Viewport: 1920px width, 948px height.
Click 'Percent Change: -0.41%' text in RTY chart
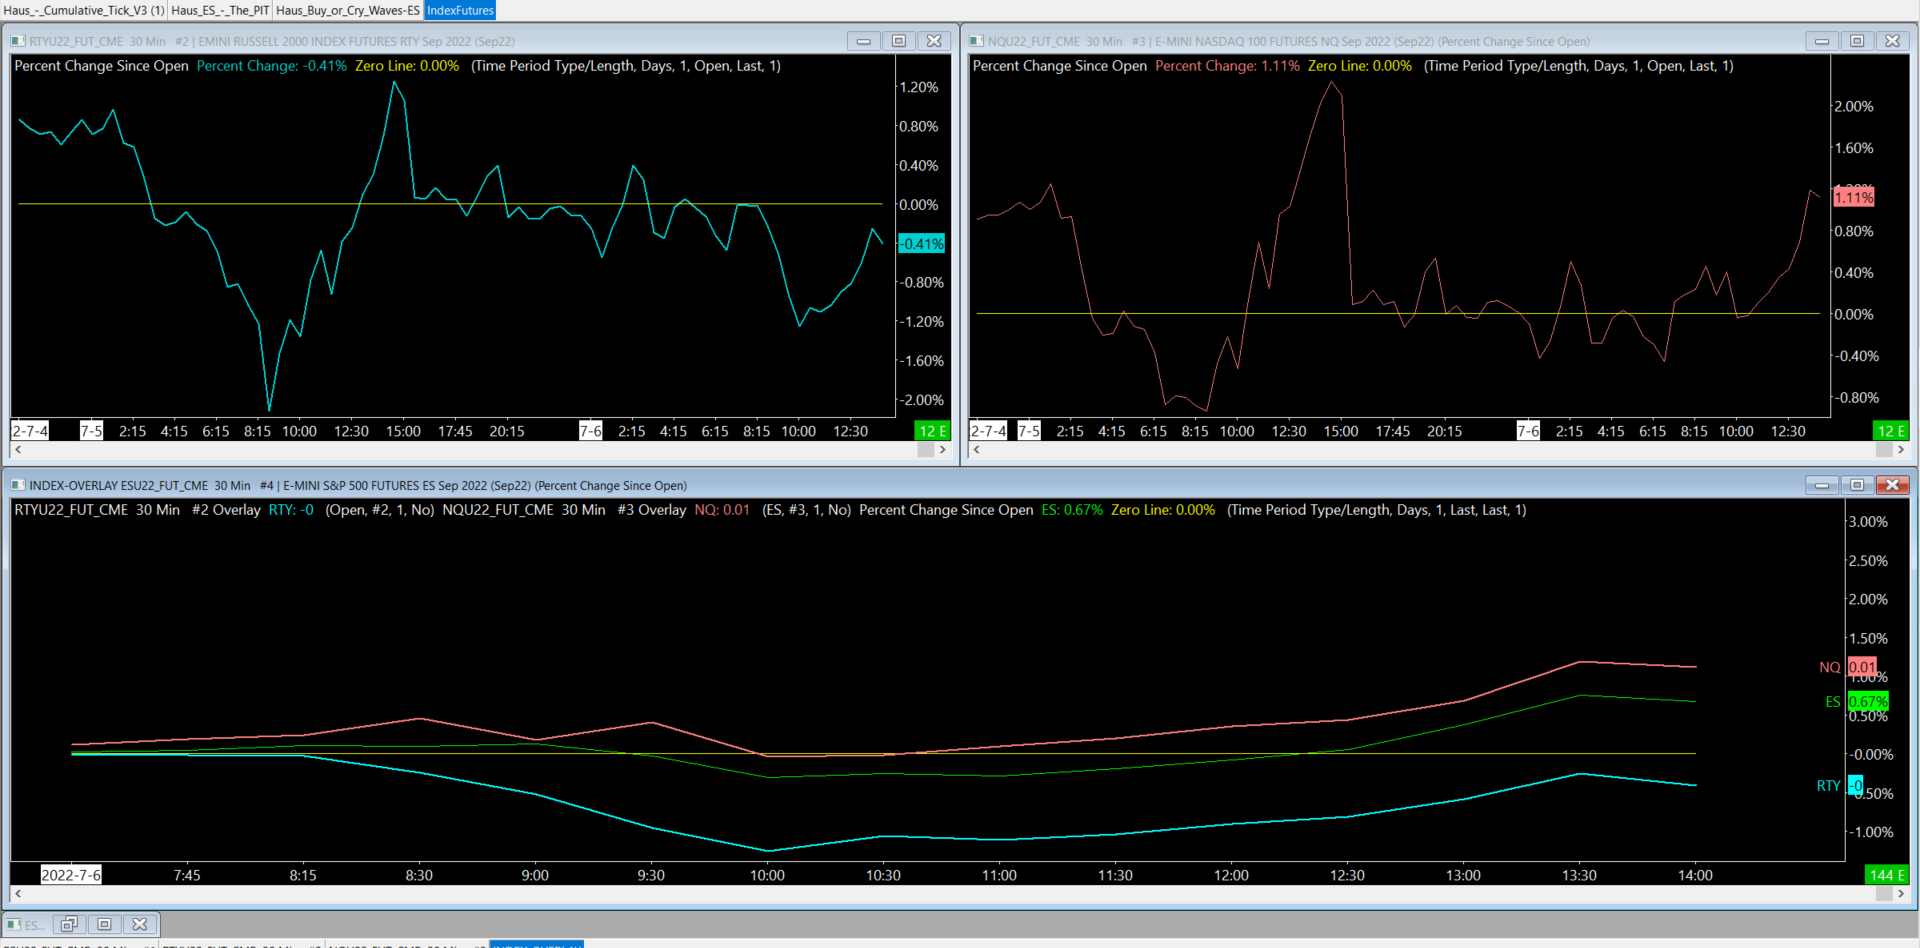(x=272, y=66)
